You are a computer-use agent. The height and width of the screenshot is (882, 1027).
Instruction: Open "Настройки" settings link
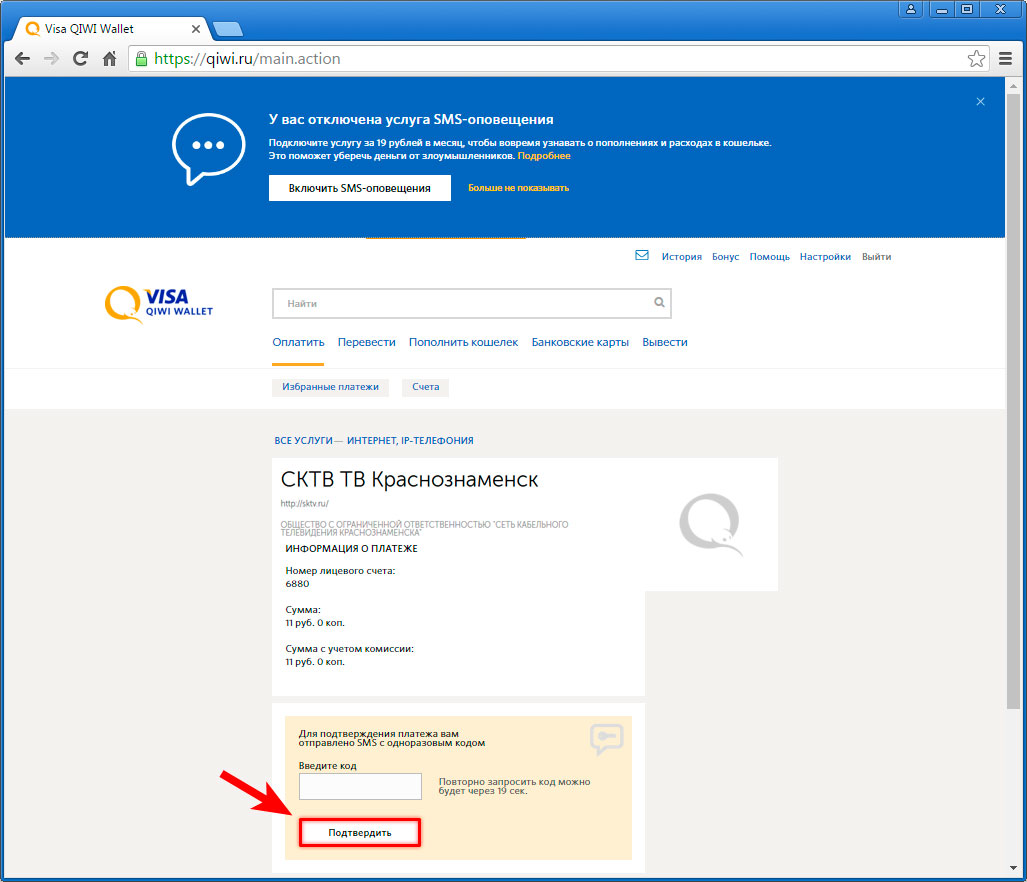[x=825, y=257]
